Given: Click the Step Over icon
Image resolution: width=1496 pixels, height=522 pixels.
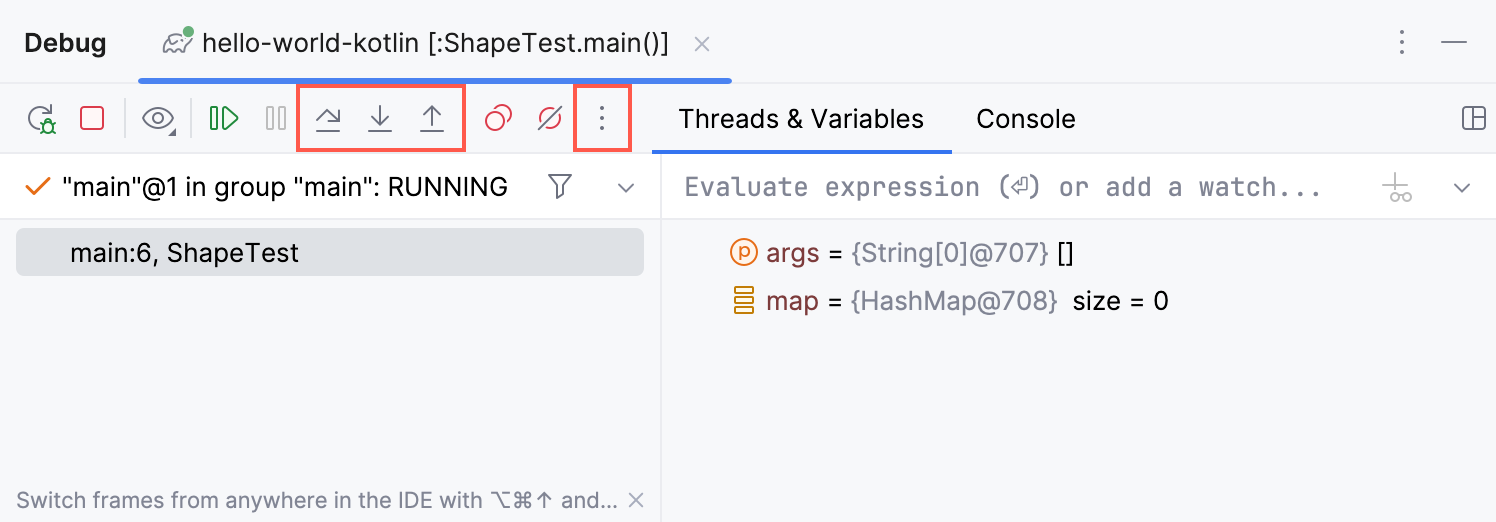Looking at the screenshot, I should tap(328, 119).
